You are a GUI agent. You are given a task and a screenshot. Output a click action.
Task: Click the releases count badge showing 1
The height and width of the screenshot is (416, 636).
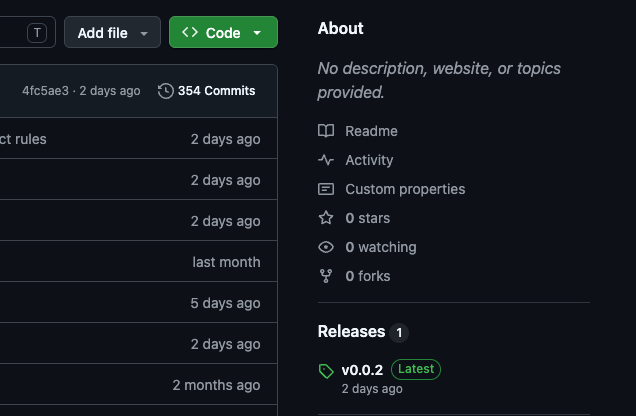click(x=399, y=333)
